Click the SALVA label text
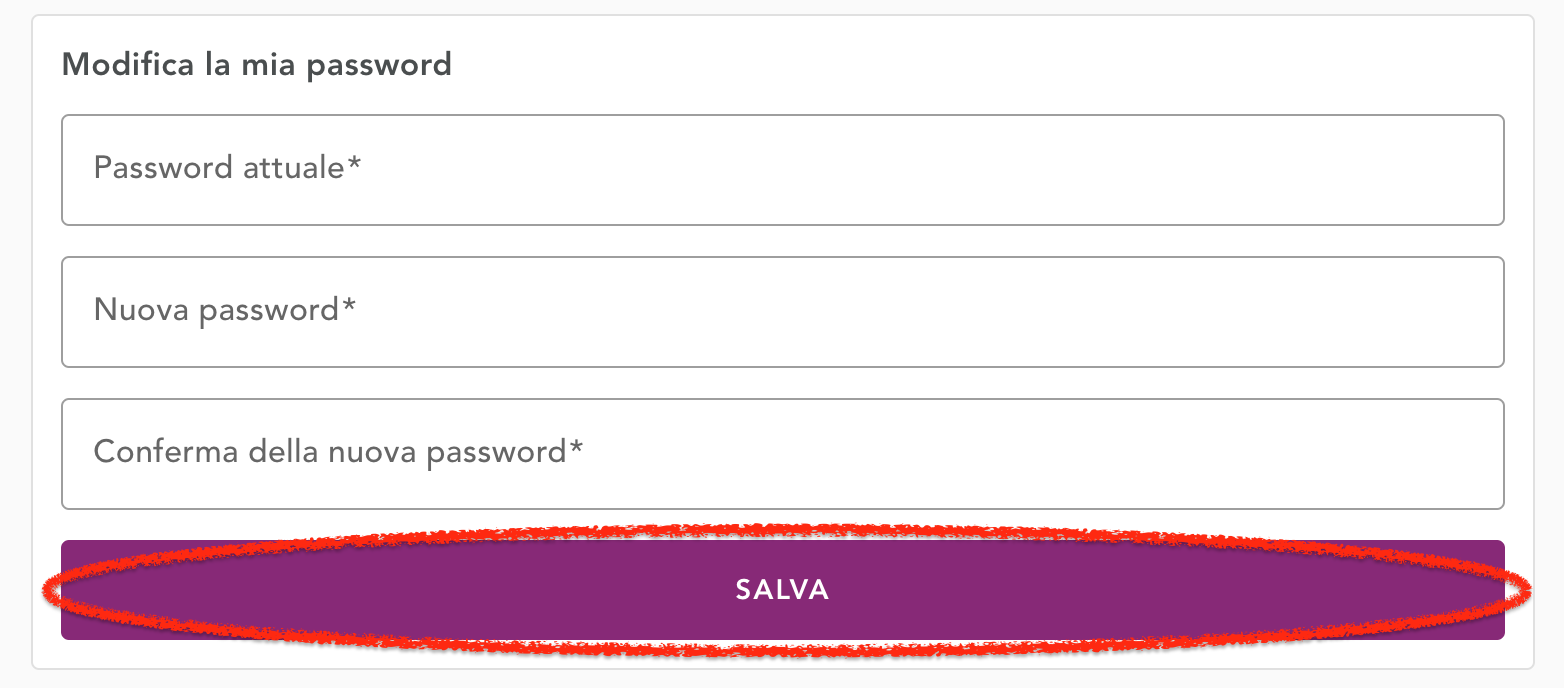 click(782, 590)
